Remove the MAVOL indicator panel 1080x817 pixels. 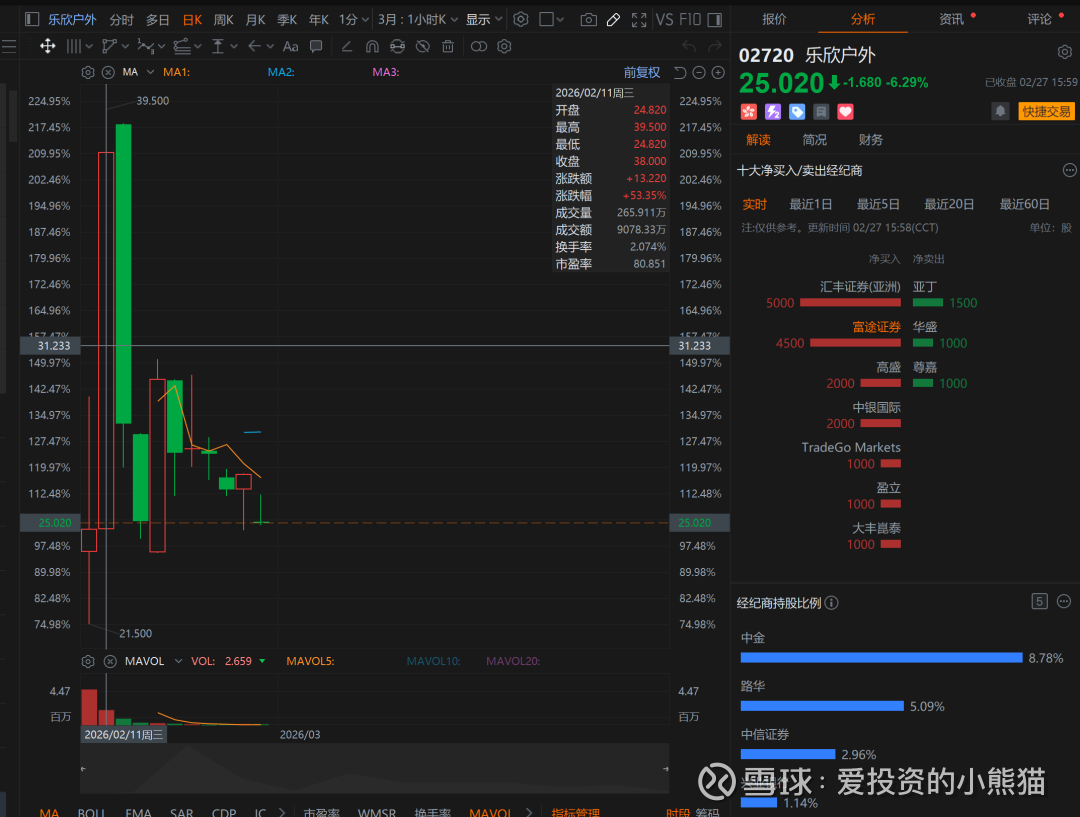110,661
